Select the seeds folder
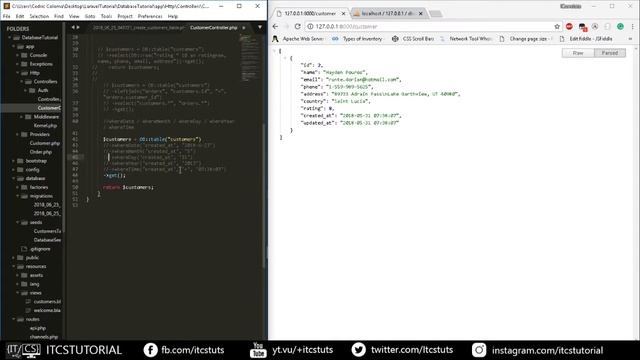Viewport: 640px width, 360px height. [x=36, y=222]
